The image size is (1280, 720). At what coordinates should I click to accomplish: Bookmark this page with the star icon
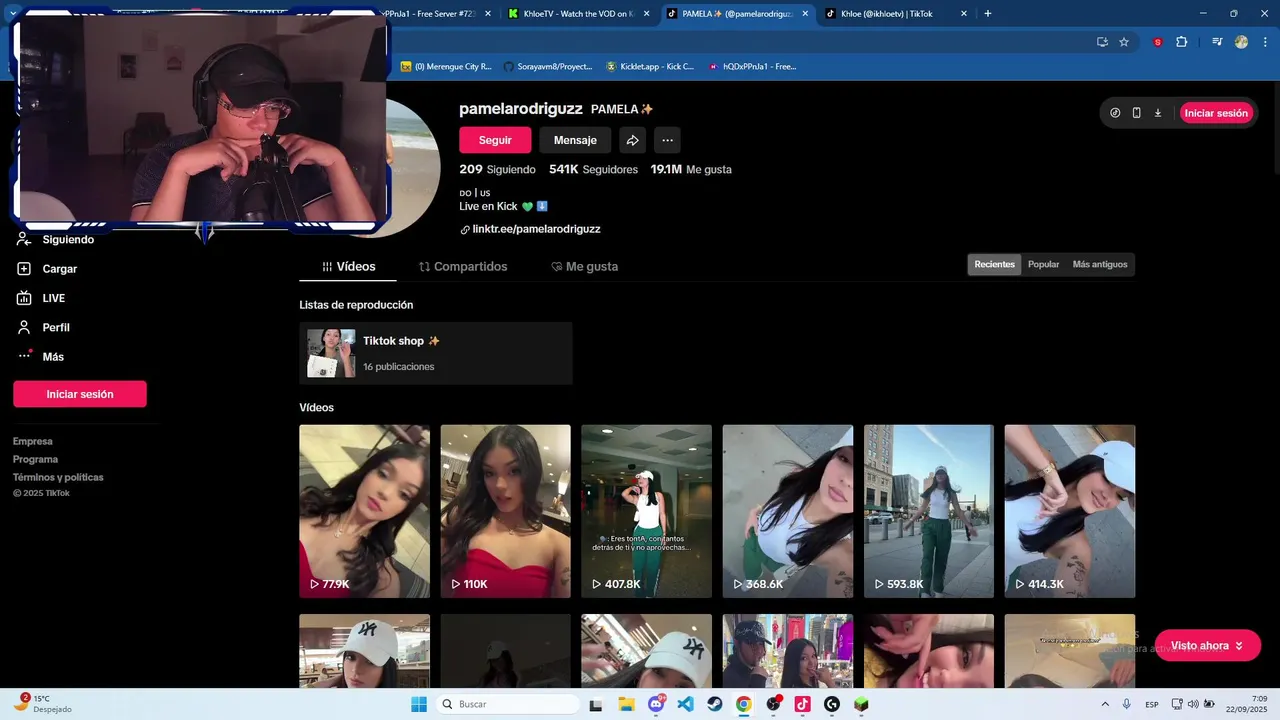point(1124,42)
